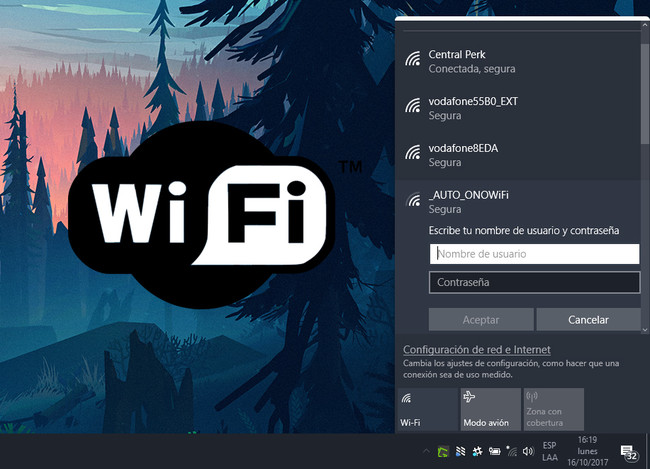Expand the hidden tray icons chevron

pyautogui.click(x=426, y=451)
